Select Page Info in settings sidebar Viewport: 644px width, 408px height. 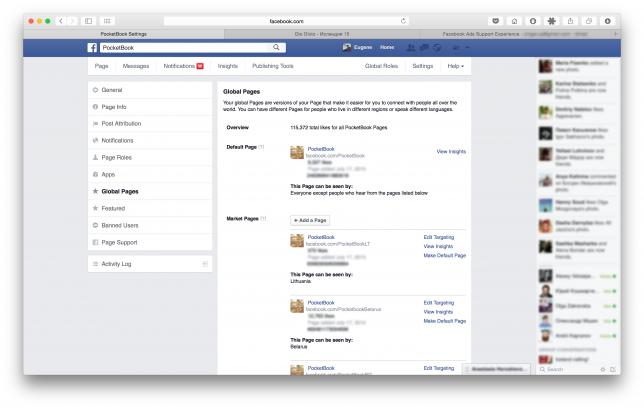pos(150,107)
